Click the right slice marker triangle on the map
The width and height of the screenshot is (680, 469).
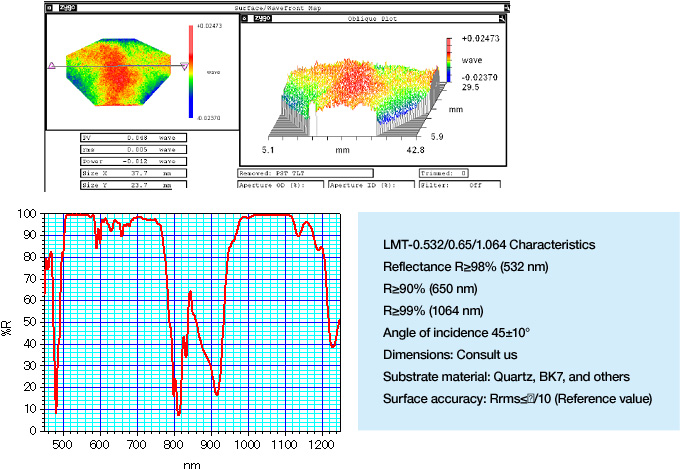point(185,65)
